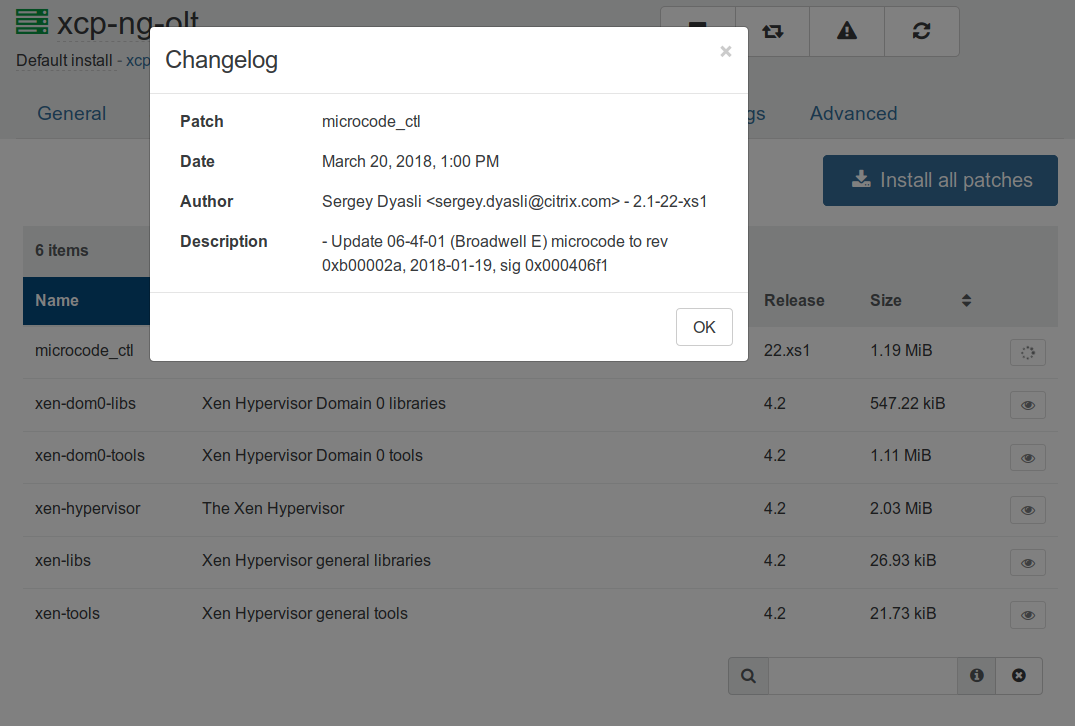
Task: Click the author email in Changelog
Action: (x=522, y=202)
